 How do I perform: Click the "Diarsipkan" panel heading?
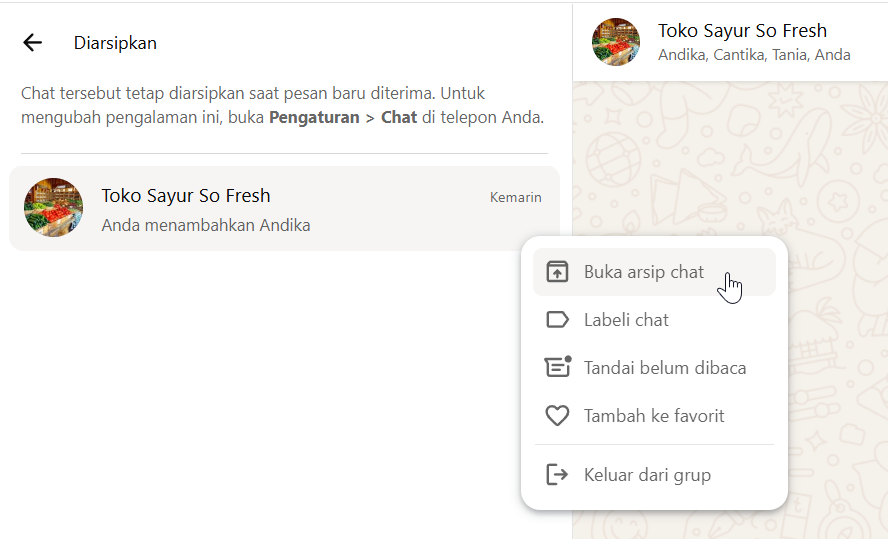[115, 43]
